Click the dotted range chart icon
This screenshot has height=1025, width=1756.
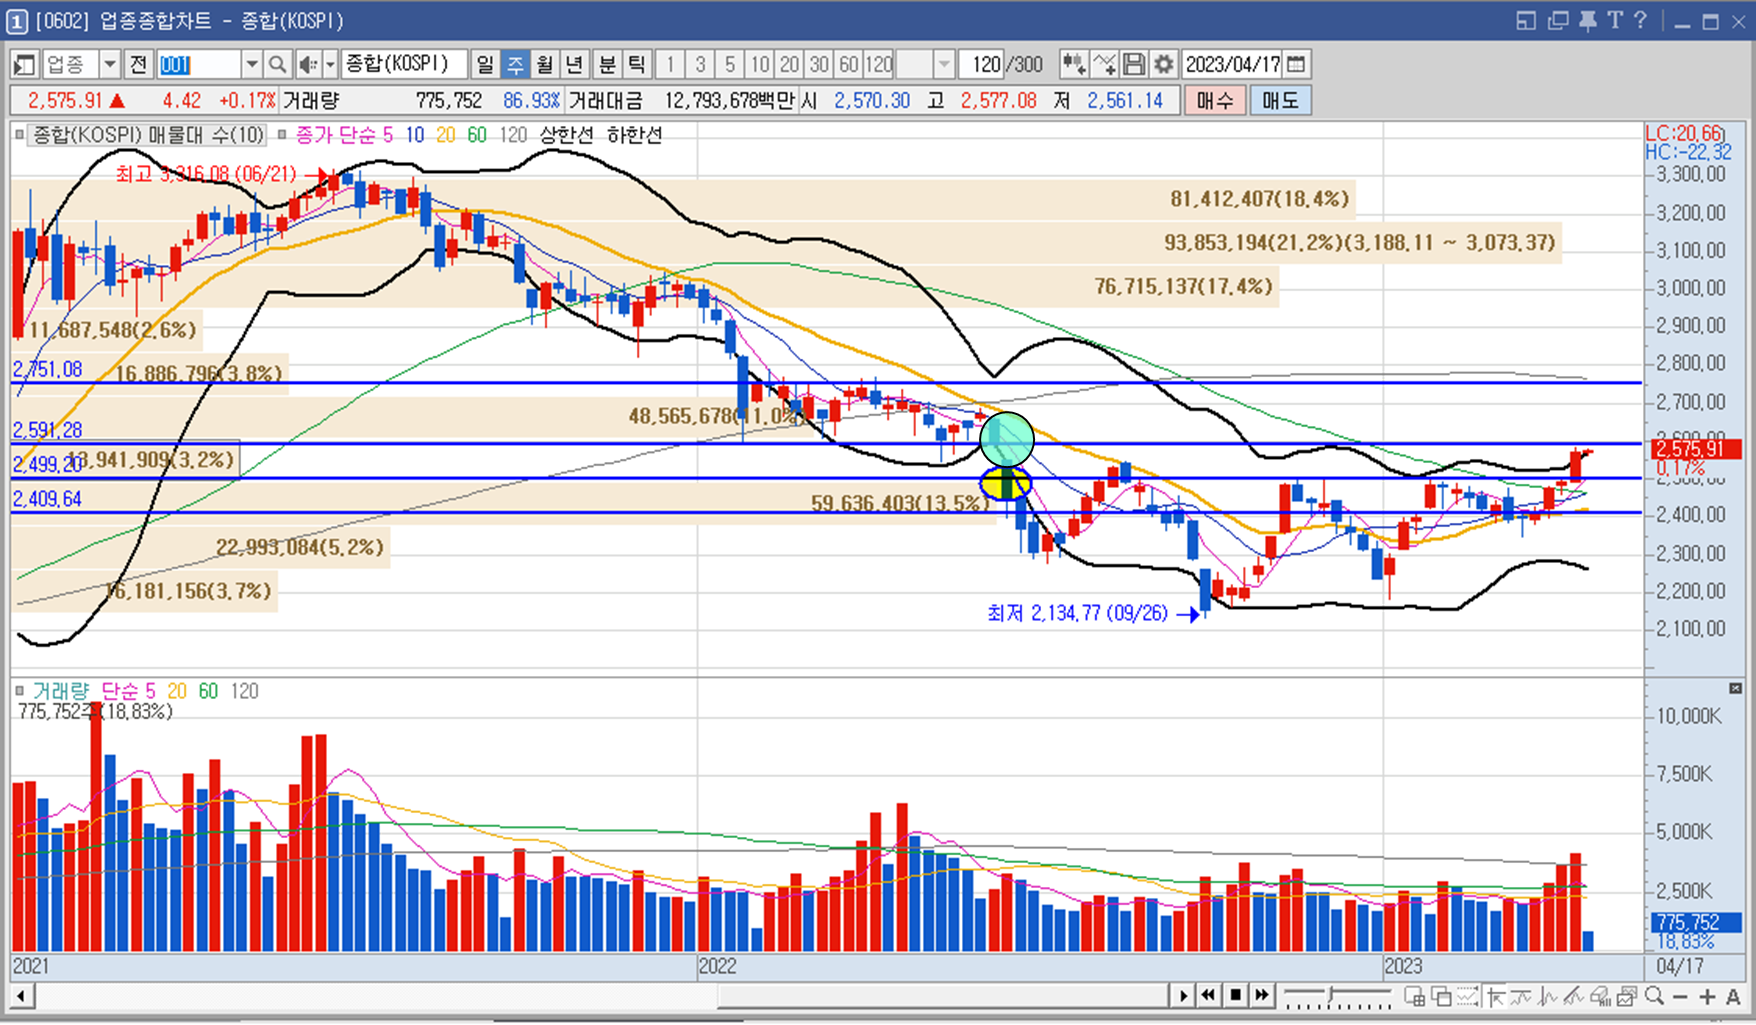1467,996
